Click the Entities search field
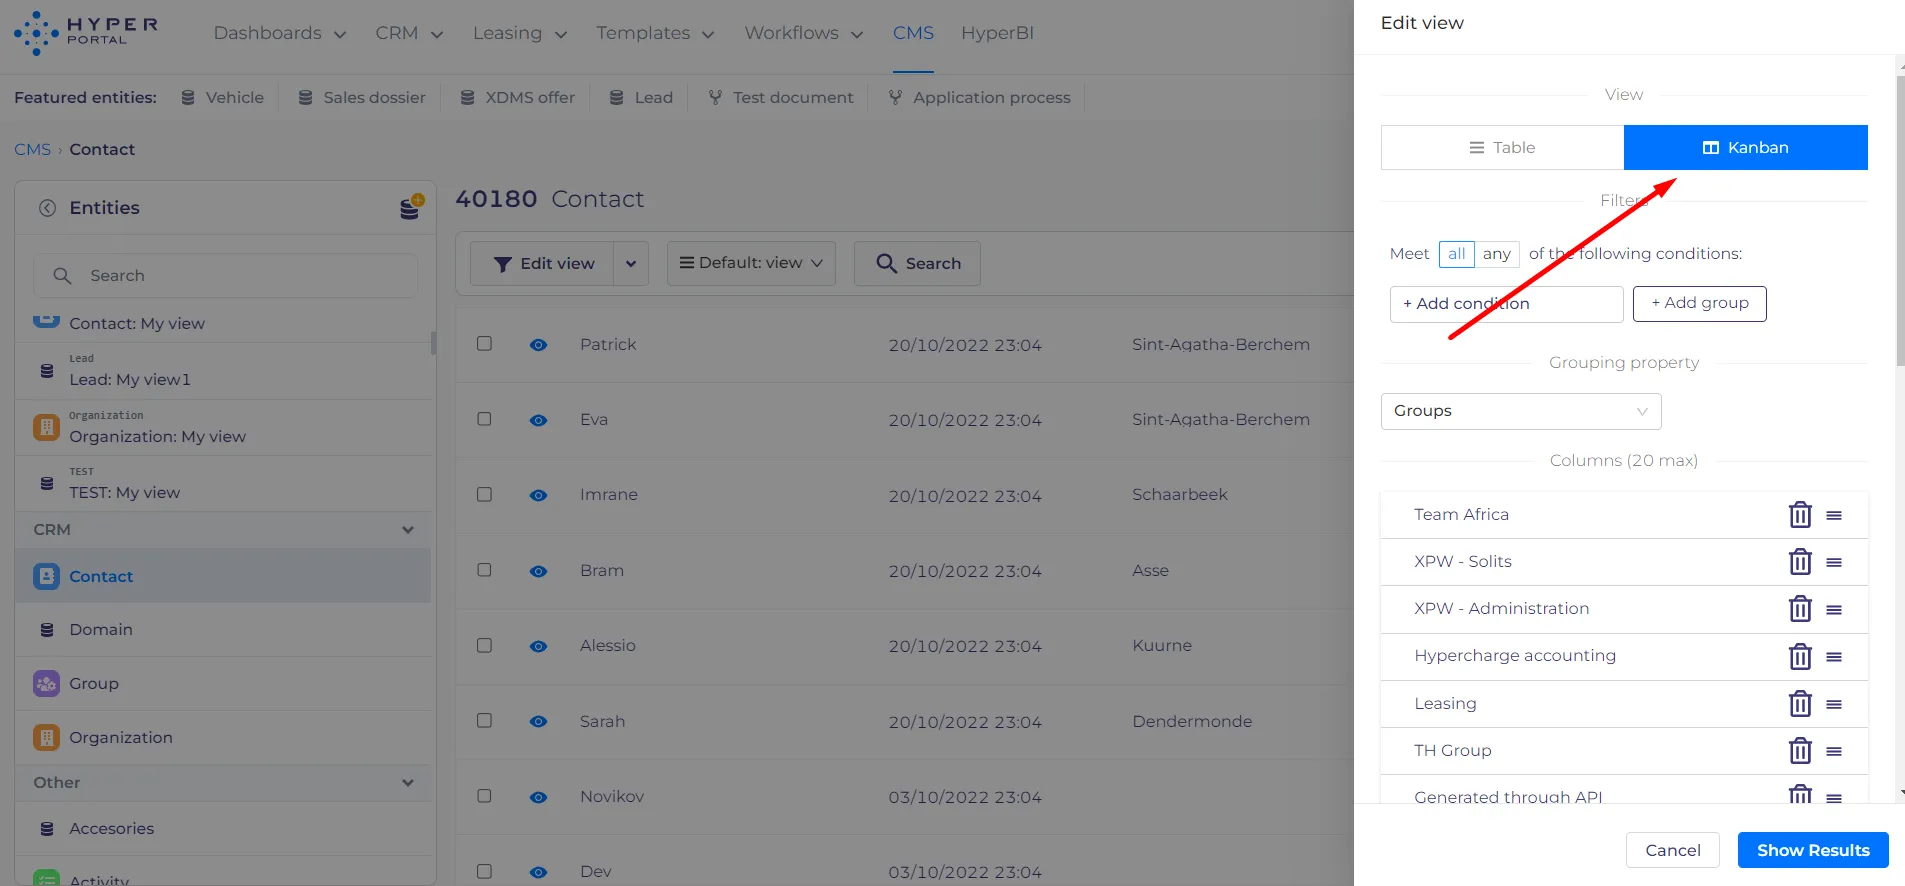 pyautogui.click(x=226, y=275)
